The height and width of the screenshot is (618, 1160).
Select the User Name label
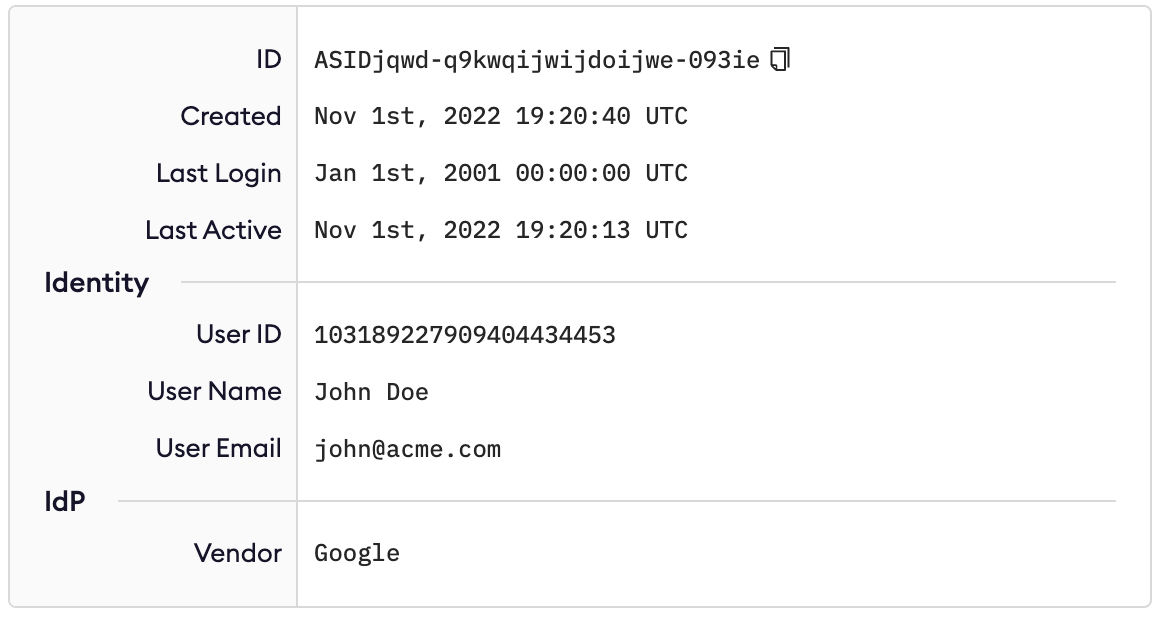(x=214, y=391)
